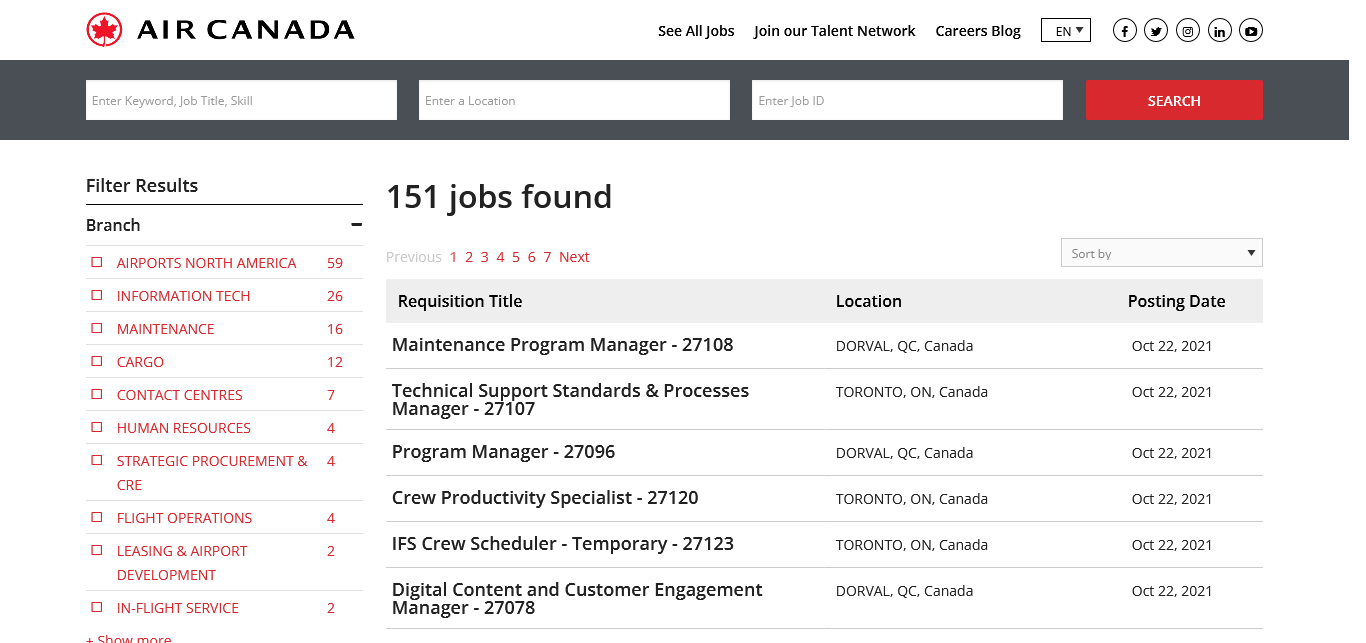Click the Air Canada maple leaf logo
The image size is (1366, 643).
coord(104,30)
